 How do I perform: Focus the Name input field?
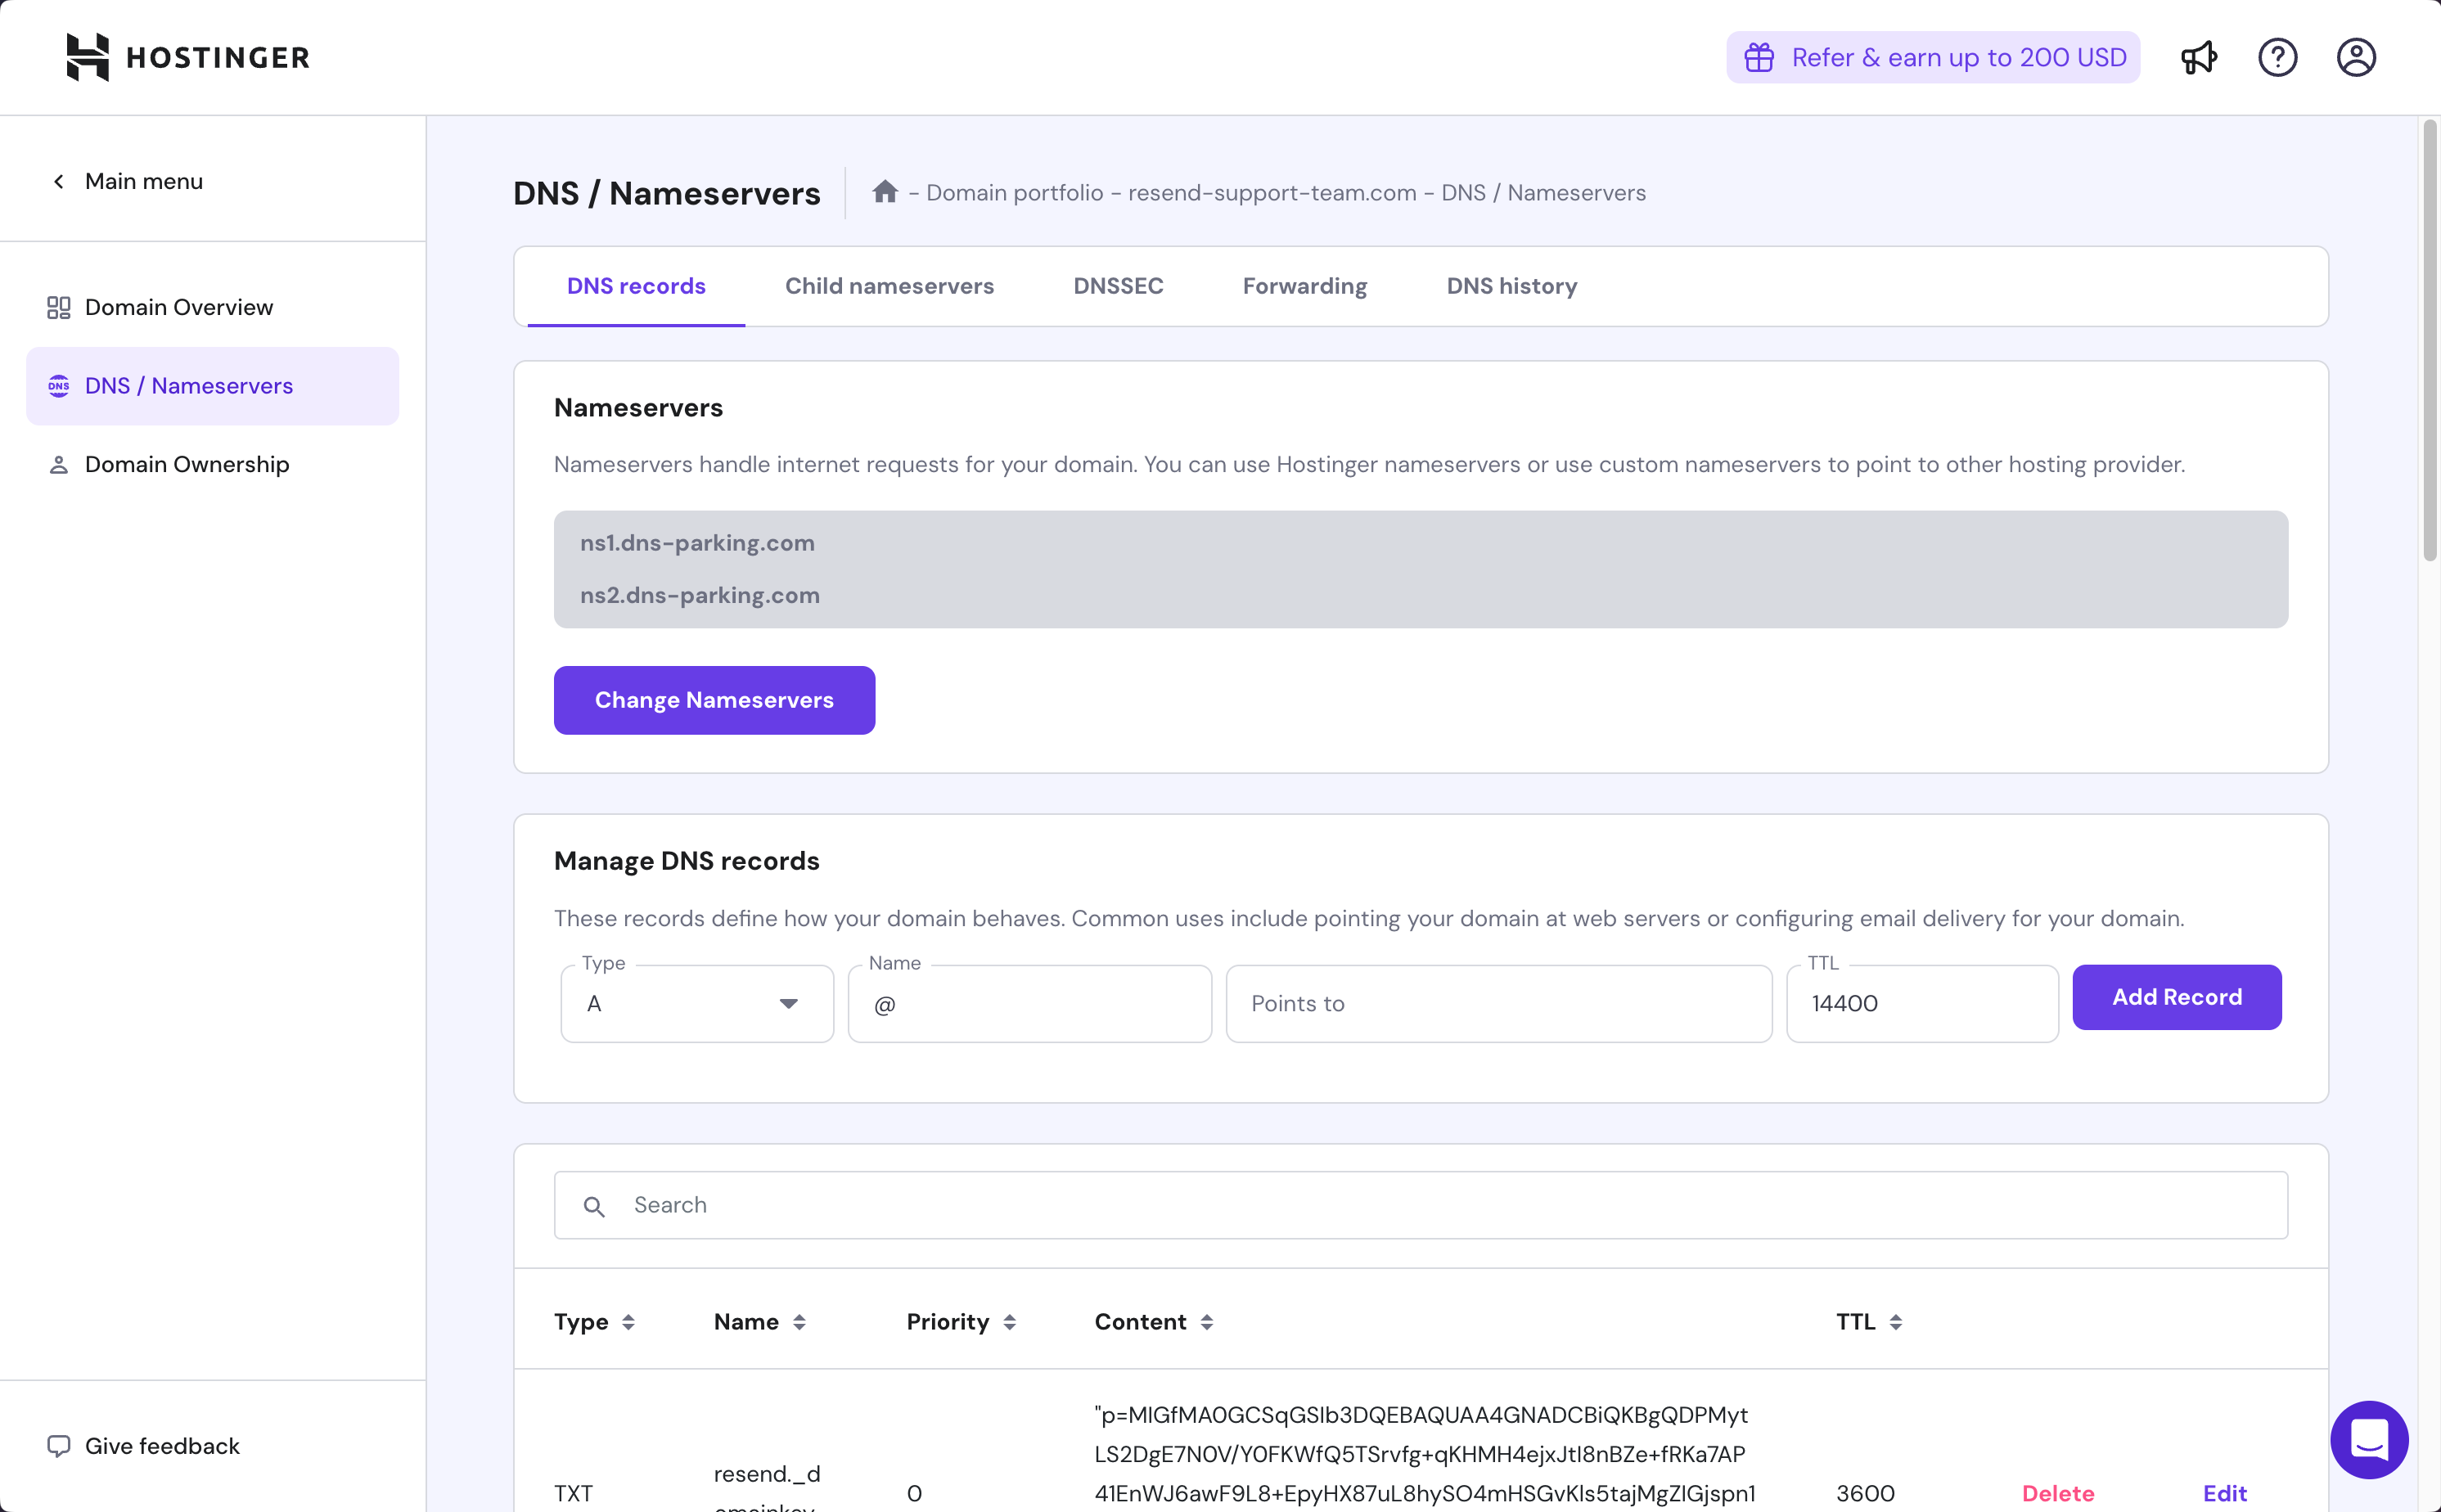tap(1029, 1003)
